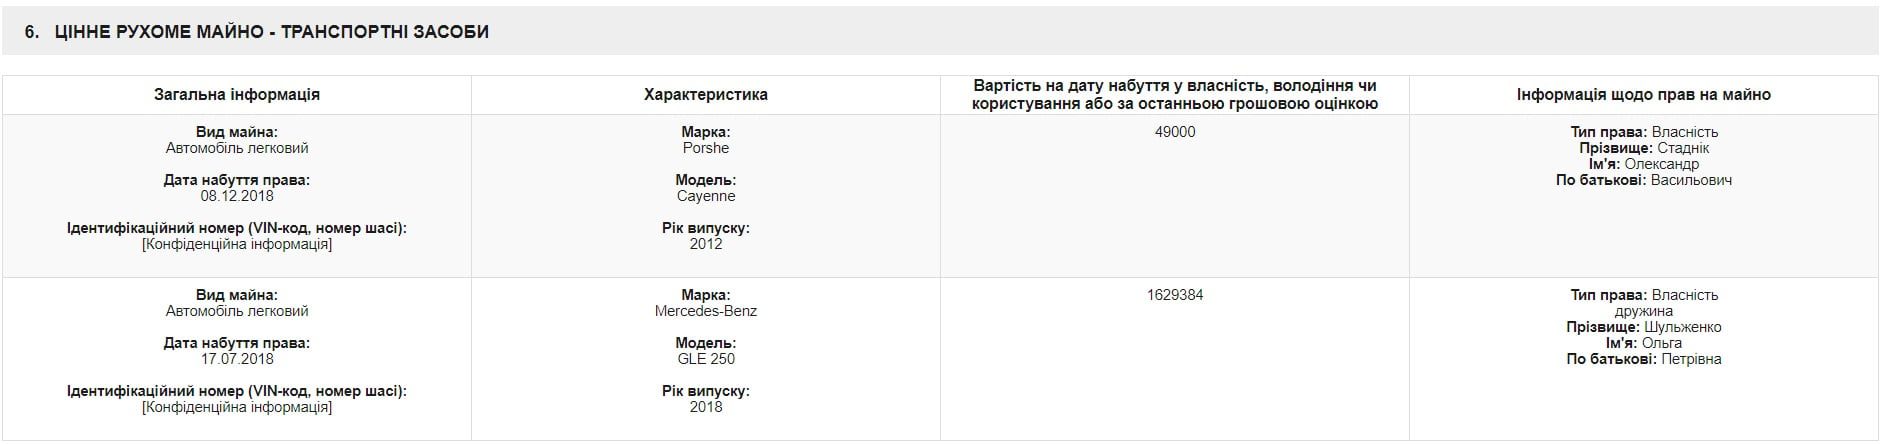Click the "дружина" owner relation text

pyautogui.click(x=1643, y=311)
